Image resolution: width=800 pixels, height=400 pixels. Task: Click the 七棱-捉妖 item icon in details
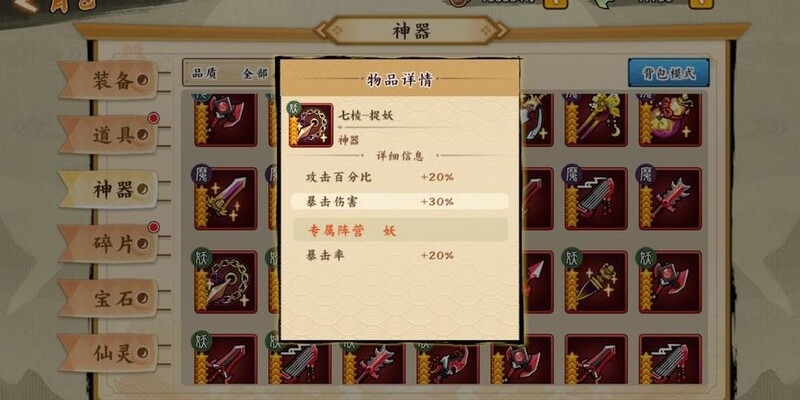311,126
